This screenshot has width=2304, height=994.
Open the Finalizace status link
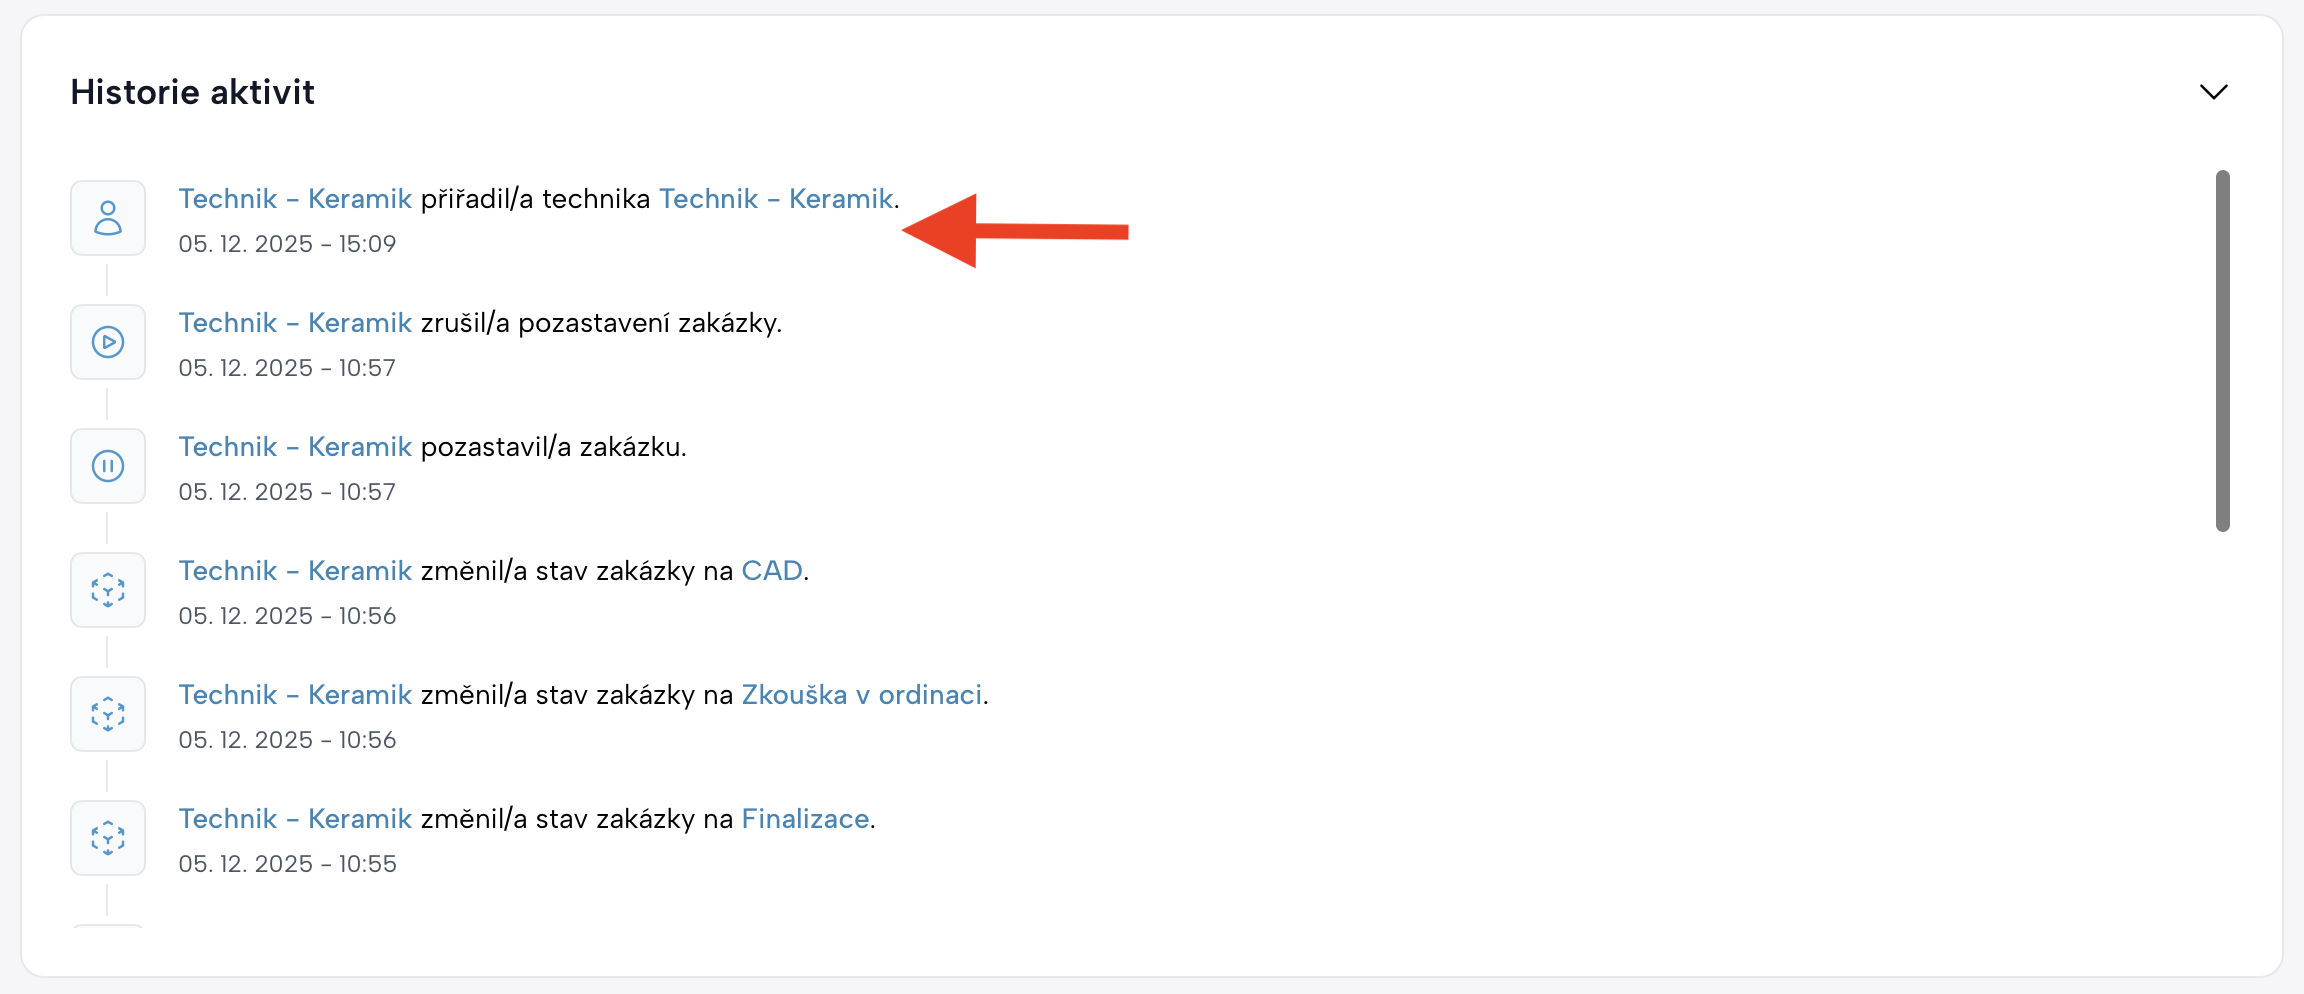(x=804, y=819)
